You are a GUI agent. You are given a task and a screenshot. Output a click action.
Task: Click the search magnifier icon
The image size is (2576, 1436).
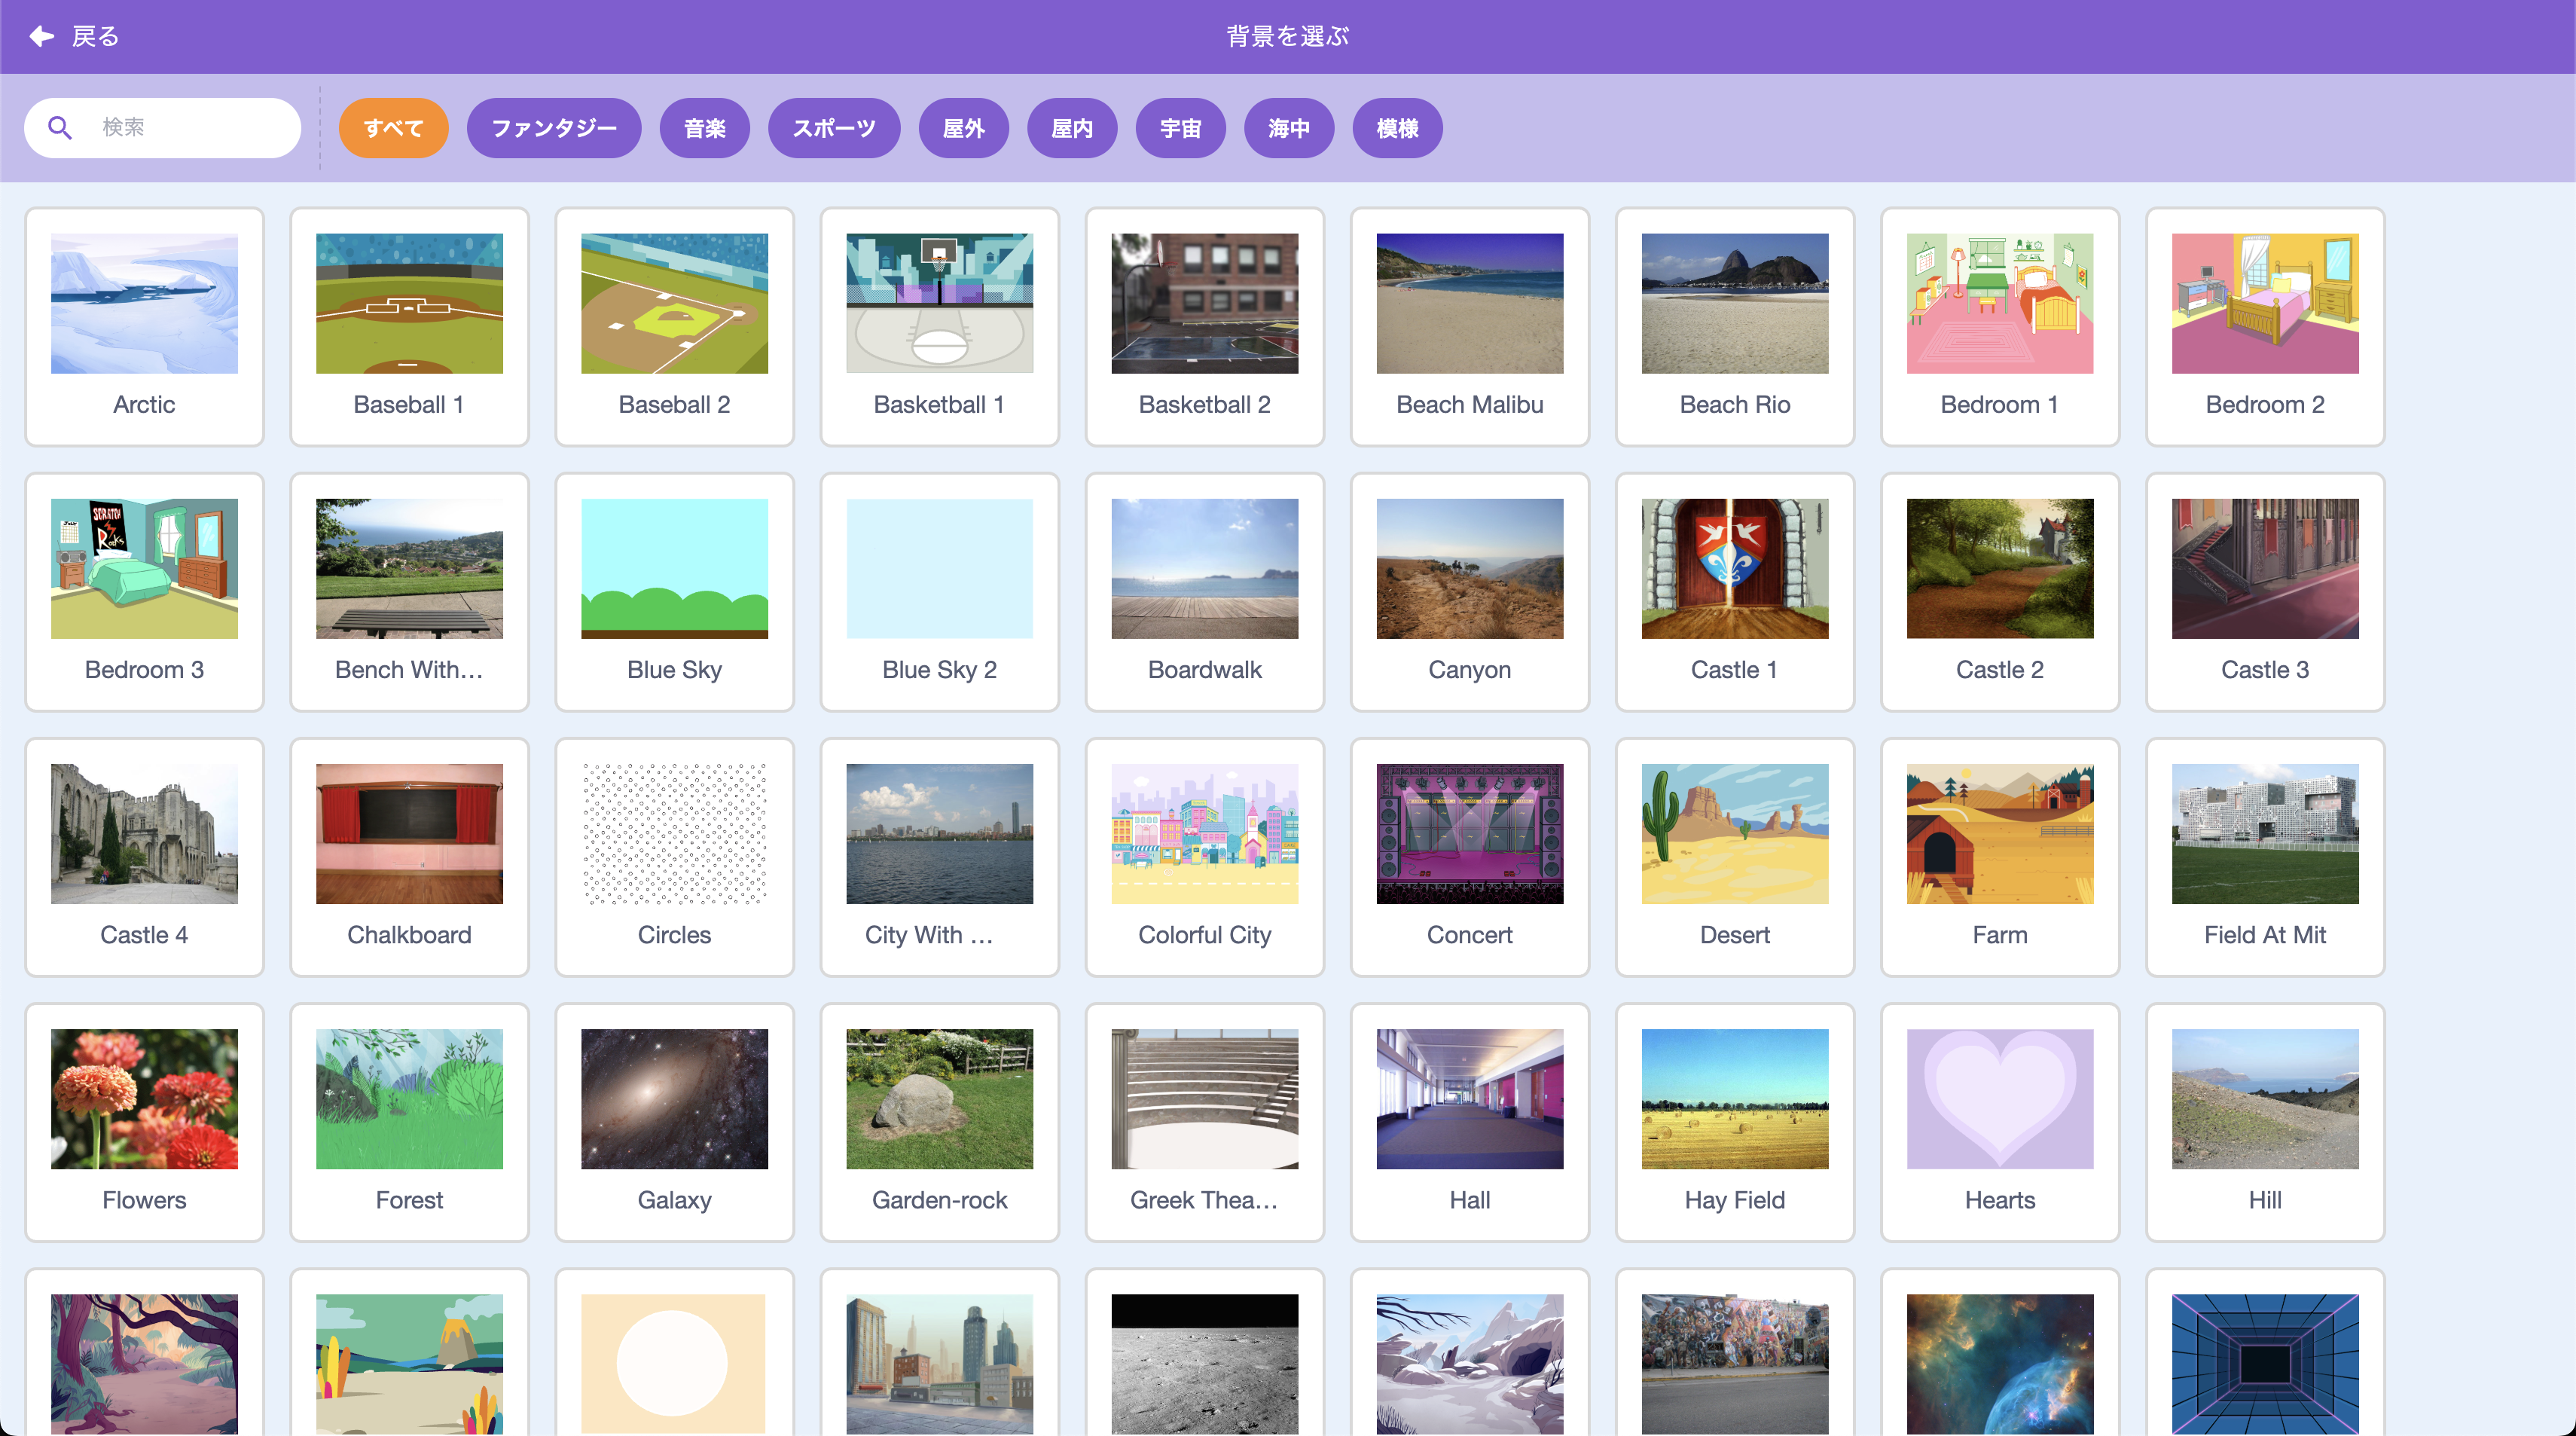[x=60, y=127]
